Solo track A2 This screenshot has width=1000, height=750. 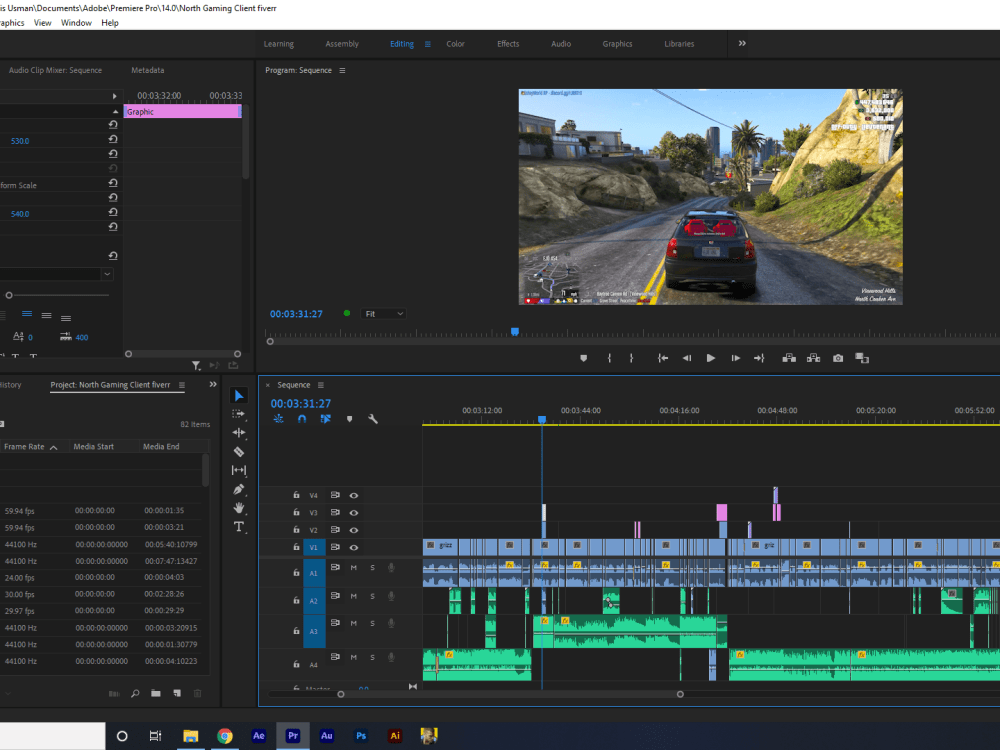pyautogui.click(x=372, y=596)
